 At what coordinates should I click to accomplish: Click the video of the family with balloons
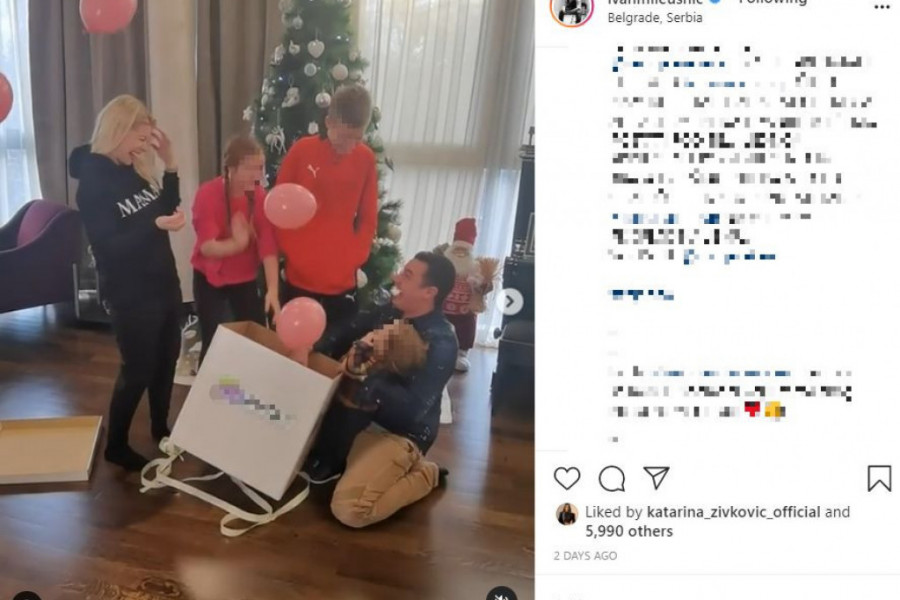[x=267, y=300]
